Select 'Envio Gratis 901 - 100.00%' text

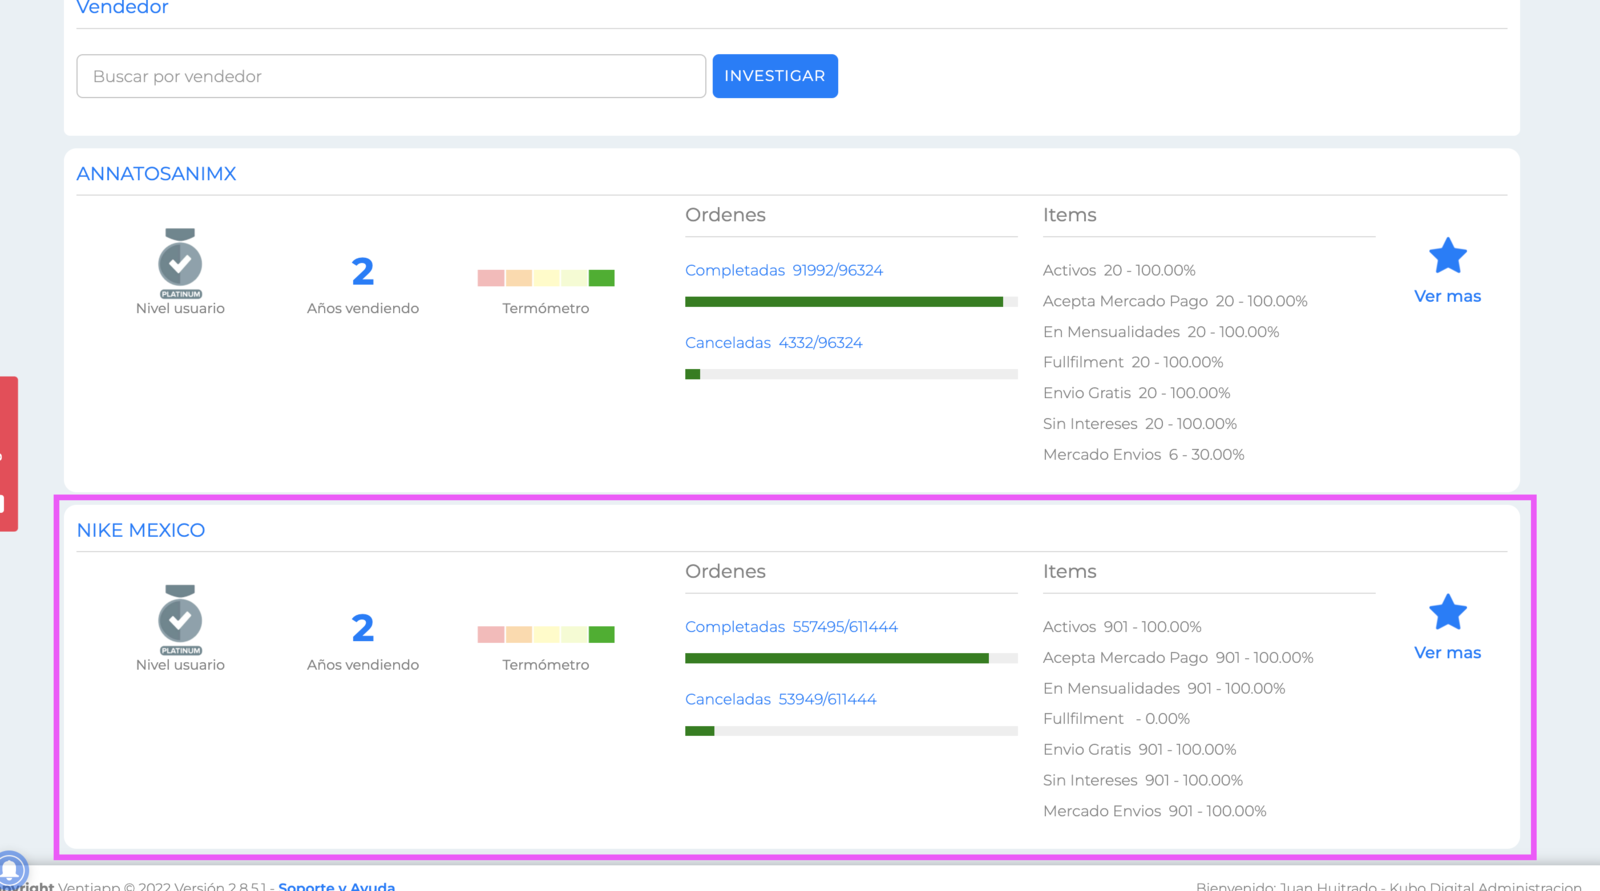(x=1140, y=749)
